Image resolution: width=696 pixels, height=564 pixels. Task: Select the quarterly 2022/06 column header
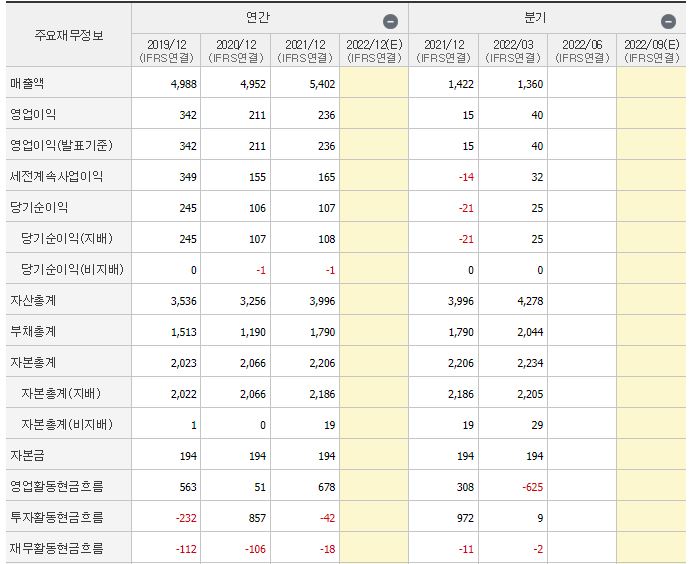click(582, 51)
